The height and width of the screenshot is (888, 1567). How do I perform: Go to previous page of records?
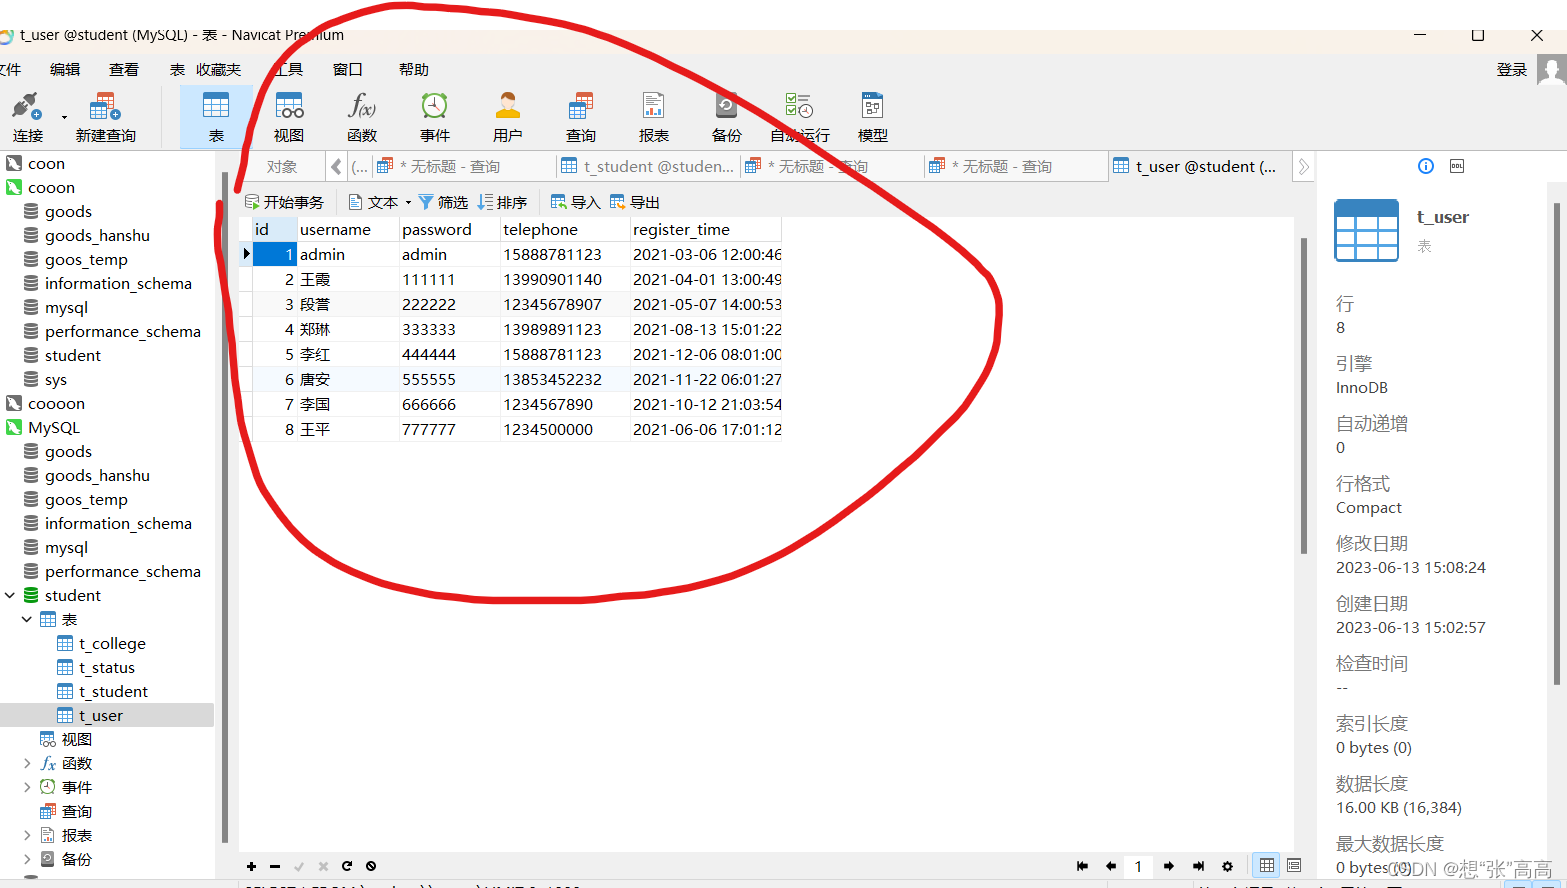tap(1110, 866)
